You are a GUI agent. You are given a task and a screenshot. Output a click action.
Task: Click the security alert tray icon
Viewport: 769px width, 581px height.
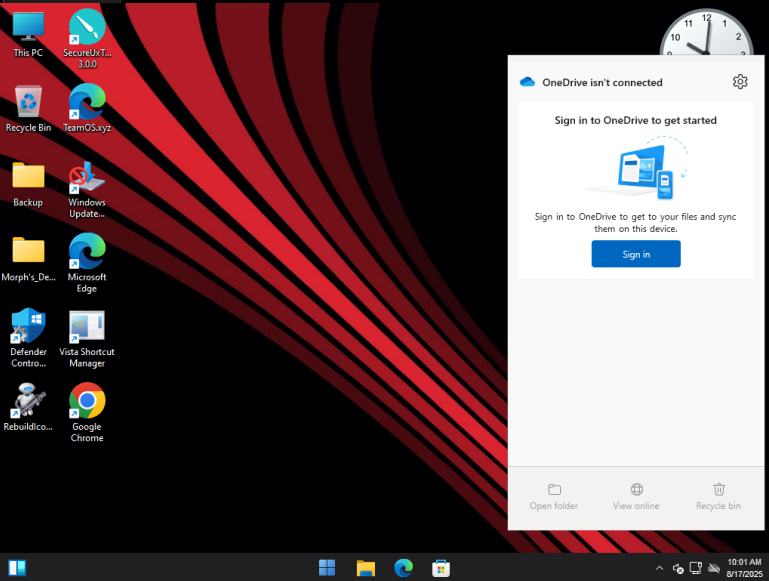[x=678, y=568]
